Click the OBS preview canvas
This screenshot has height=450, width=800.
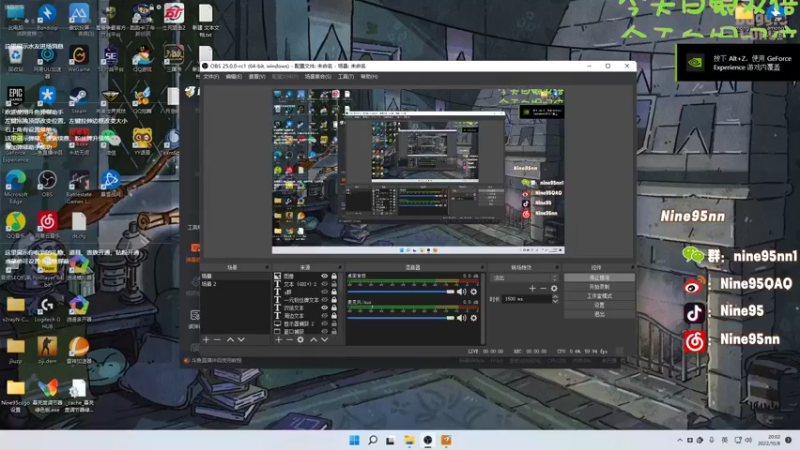(418, 171)
